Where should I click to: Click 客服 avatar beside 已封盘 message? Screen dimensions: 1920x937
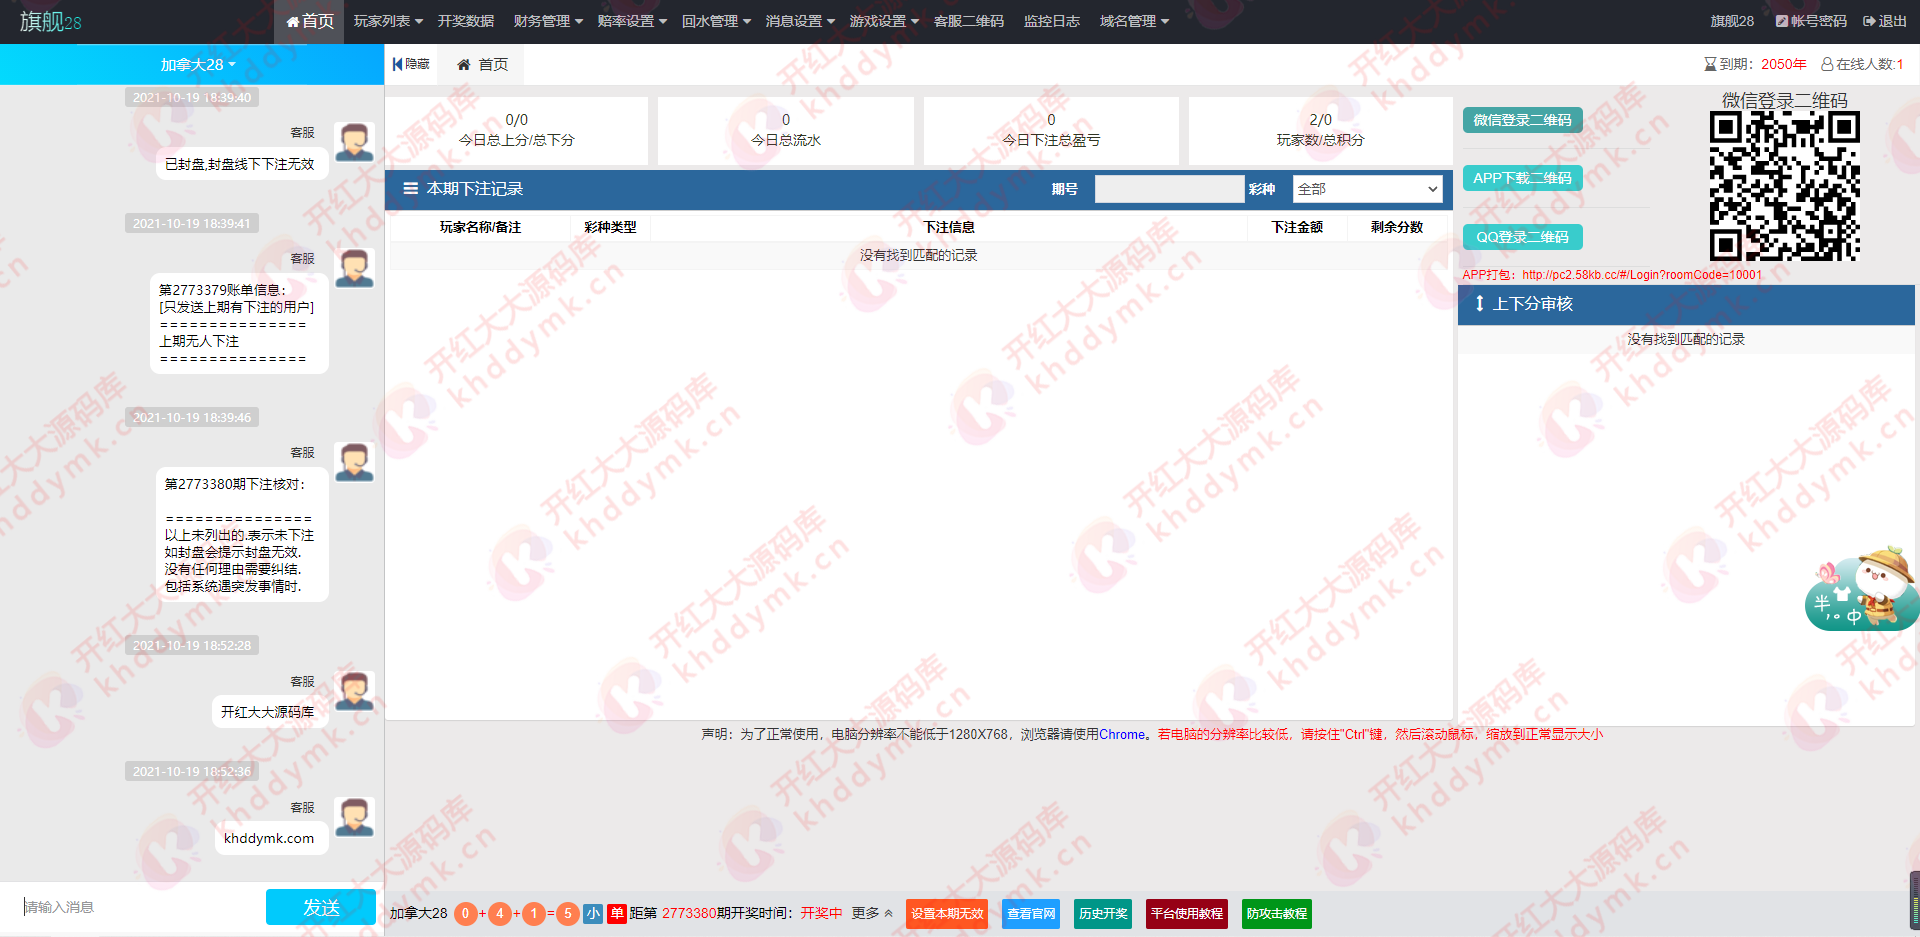point(355,143)
